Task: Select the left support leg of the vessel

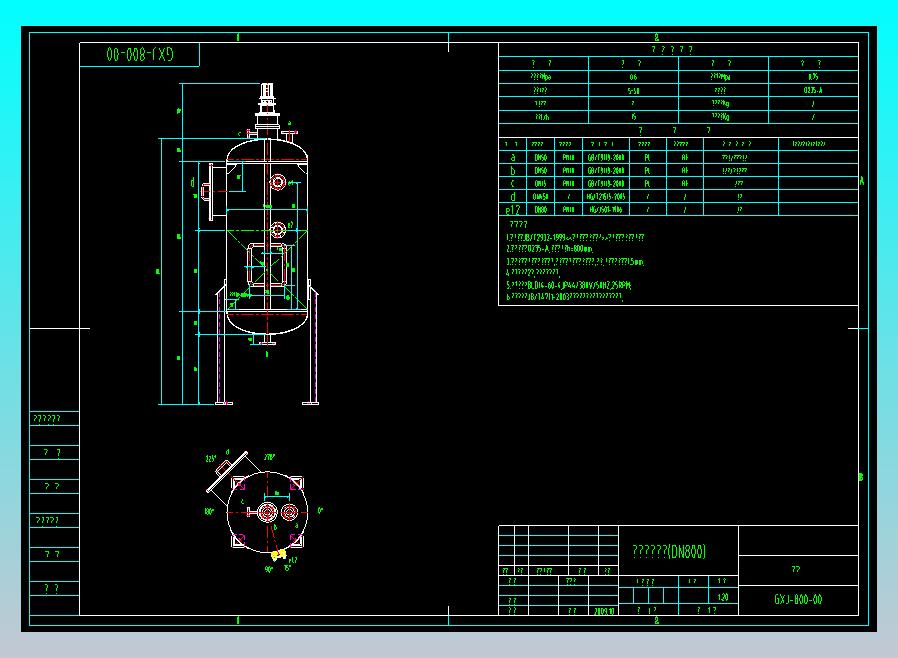Action: point(221,344)
